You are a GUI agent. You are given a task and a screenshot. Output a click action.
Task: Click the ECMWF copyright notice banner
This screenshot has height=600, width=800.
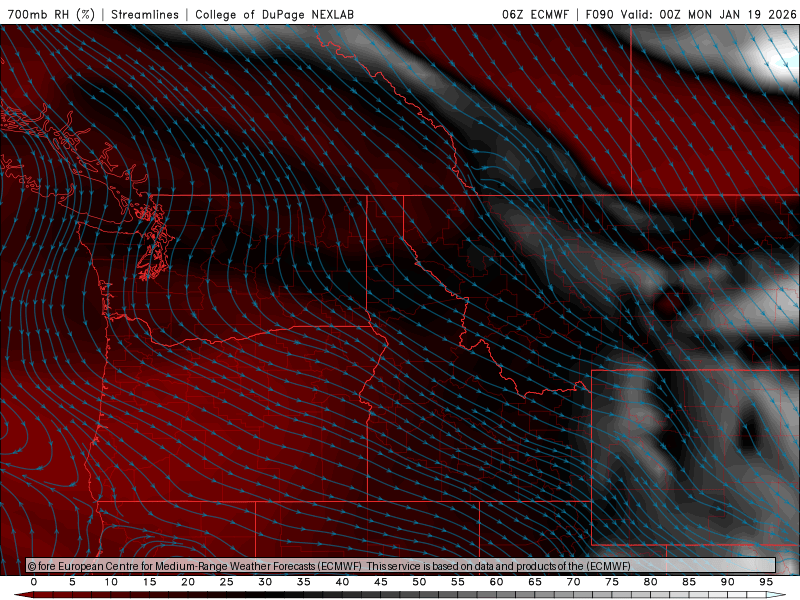401,565
